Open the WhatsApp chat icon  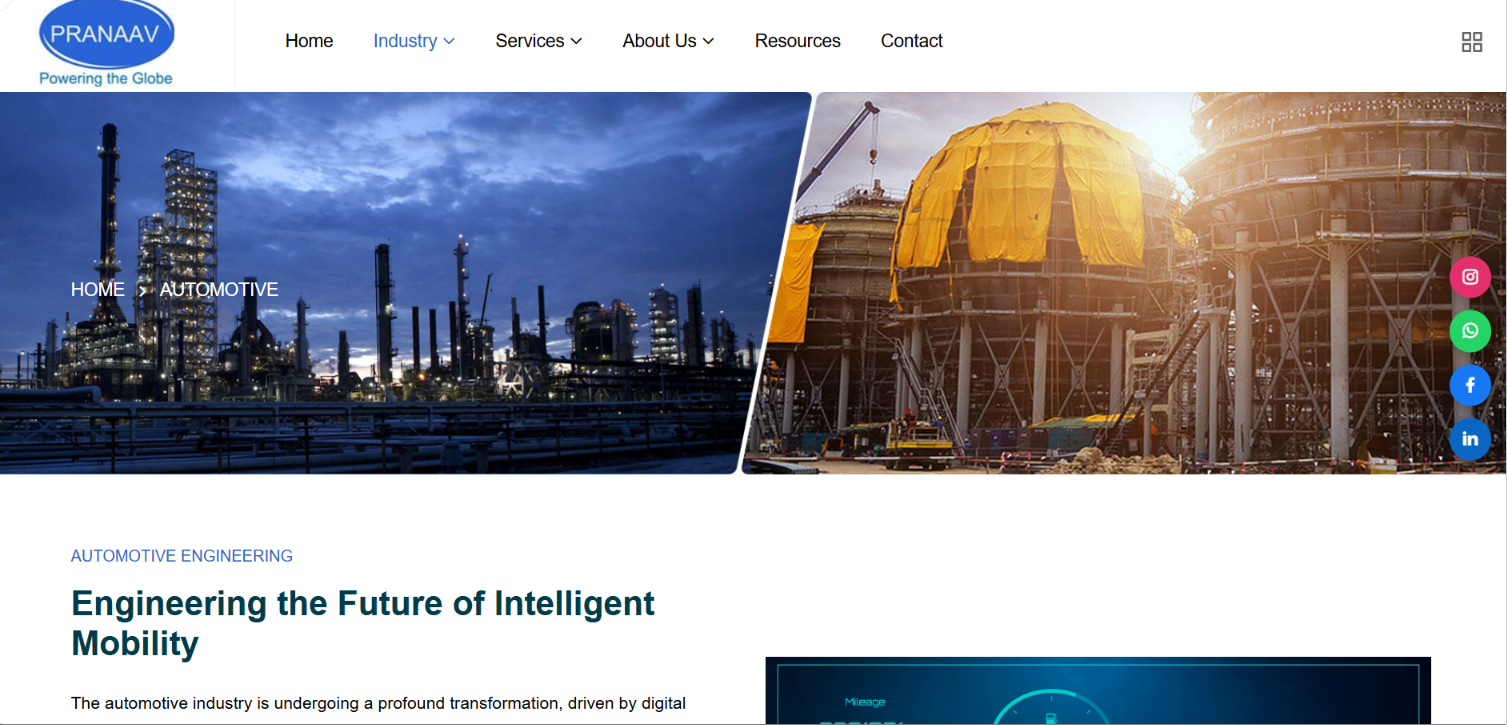point(1470,331)
